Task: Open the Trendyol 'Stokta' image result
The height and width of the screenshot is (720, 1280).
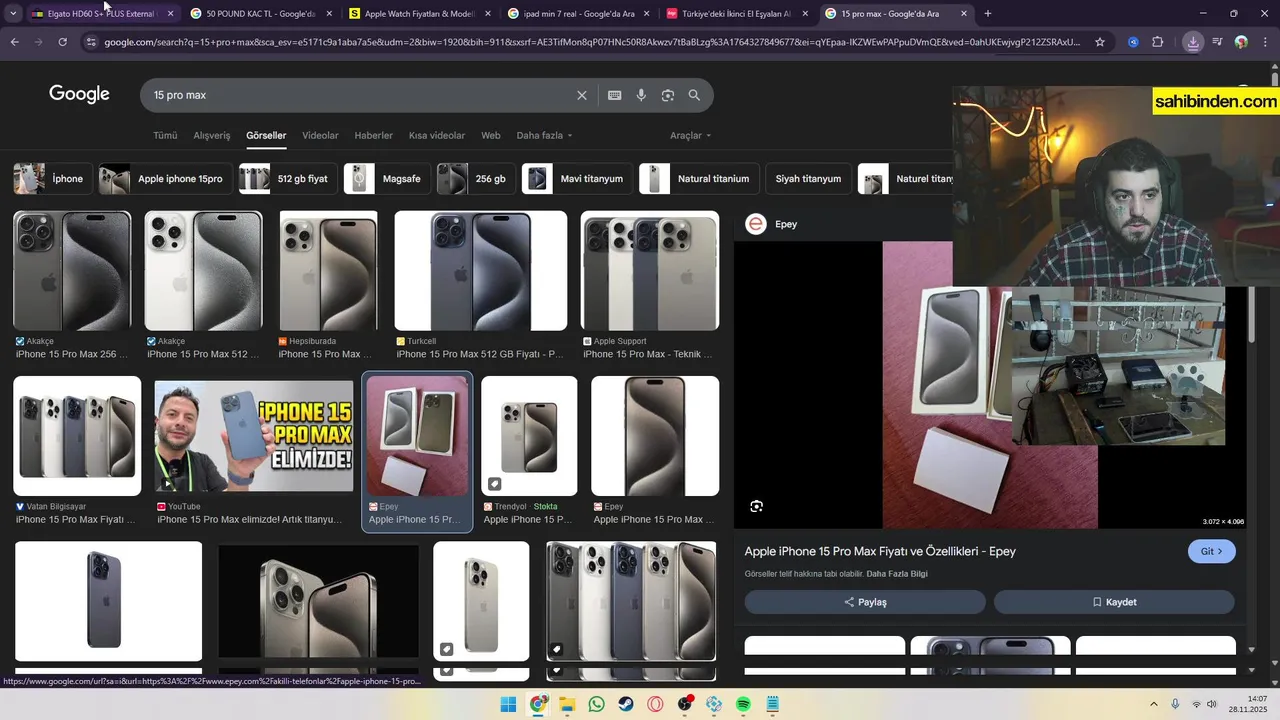Action: coord(529,436)
